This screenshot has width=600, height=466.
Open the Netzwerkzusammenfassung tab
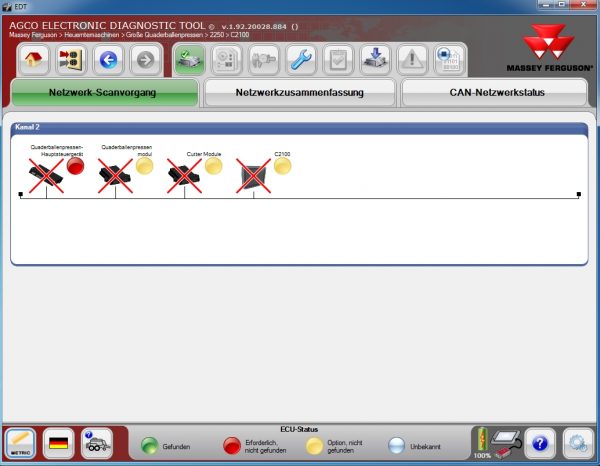(300, 93)
